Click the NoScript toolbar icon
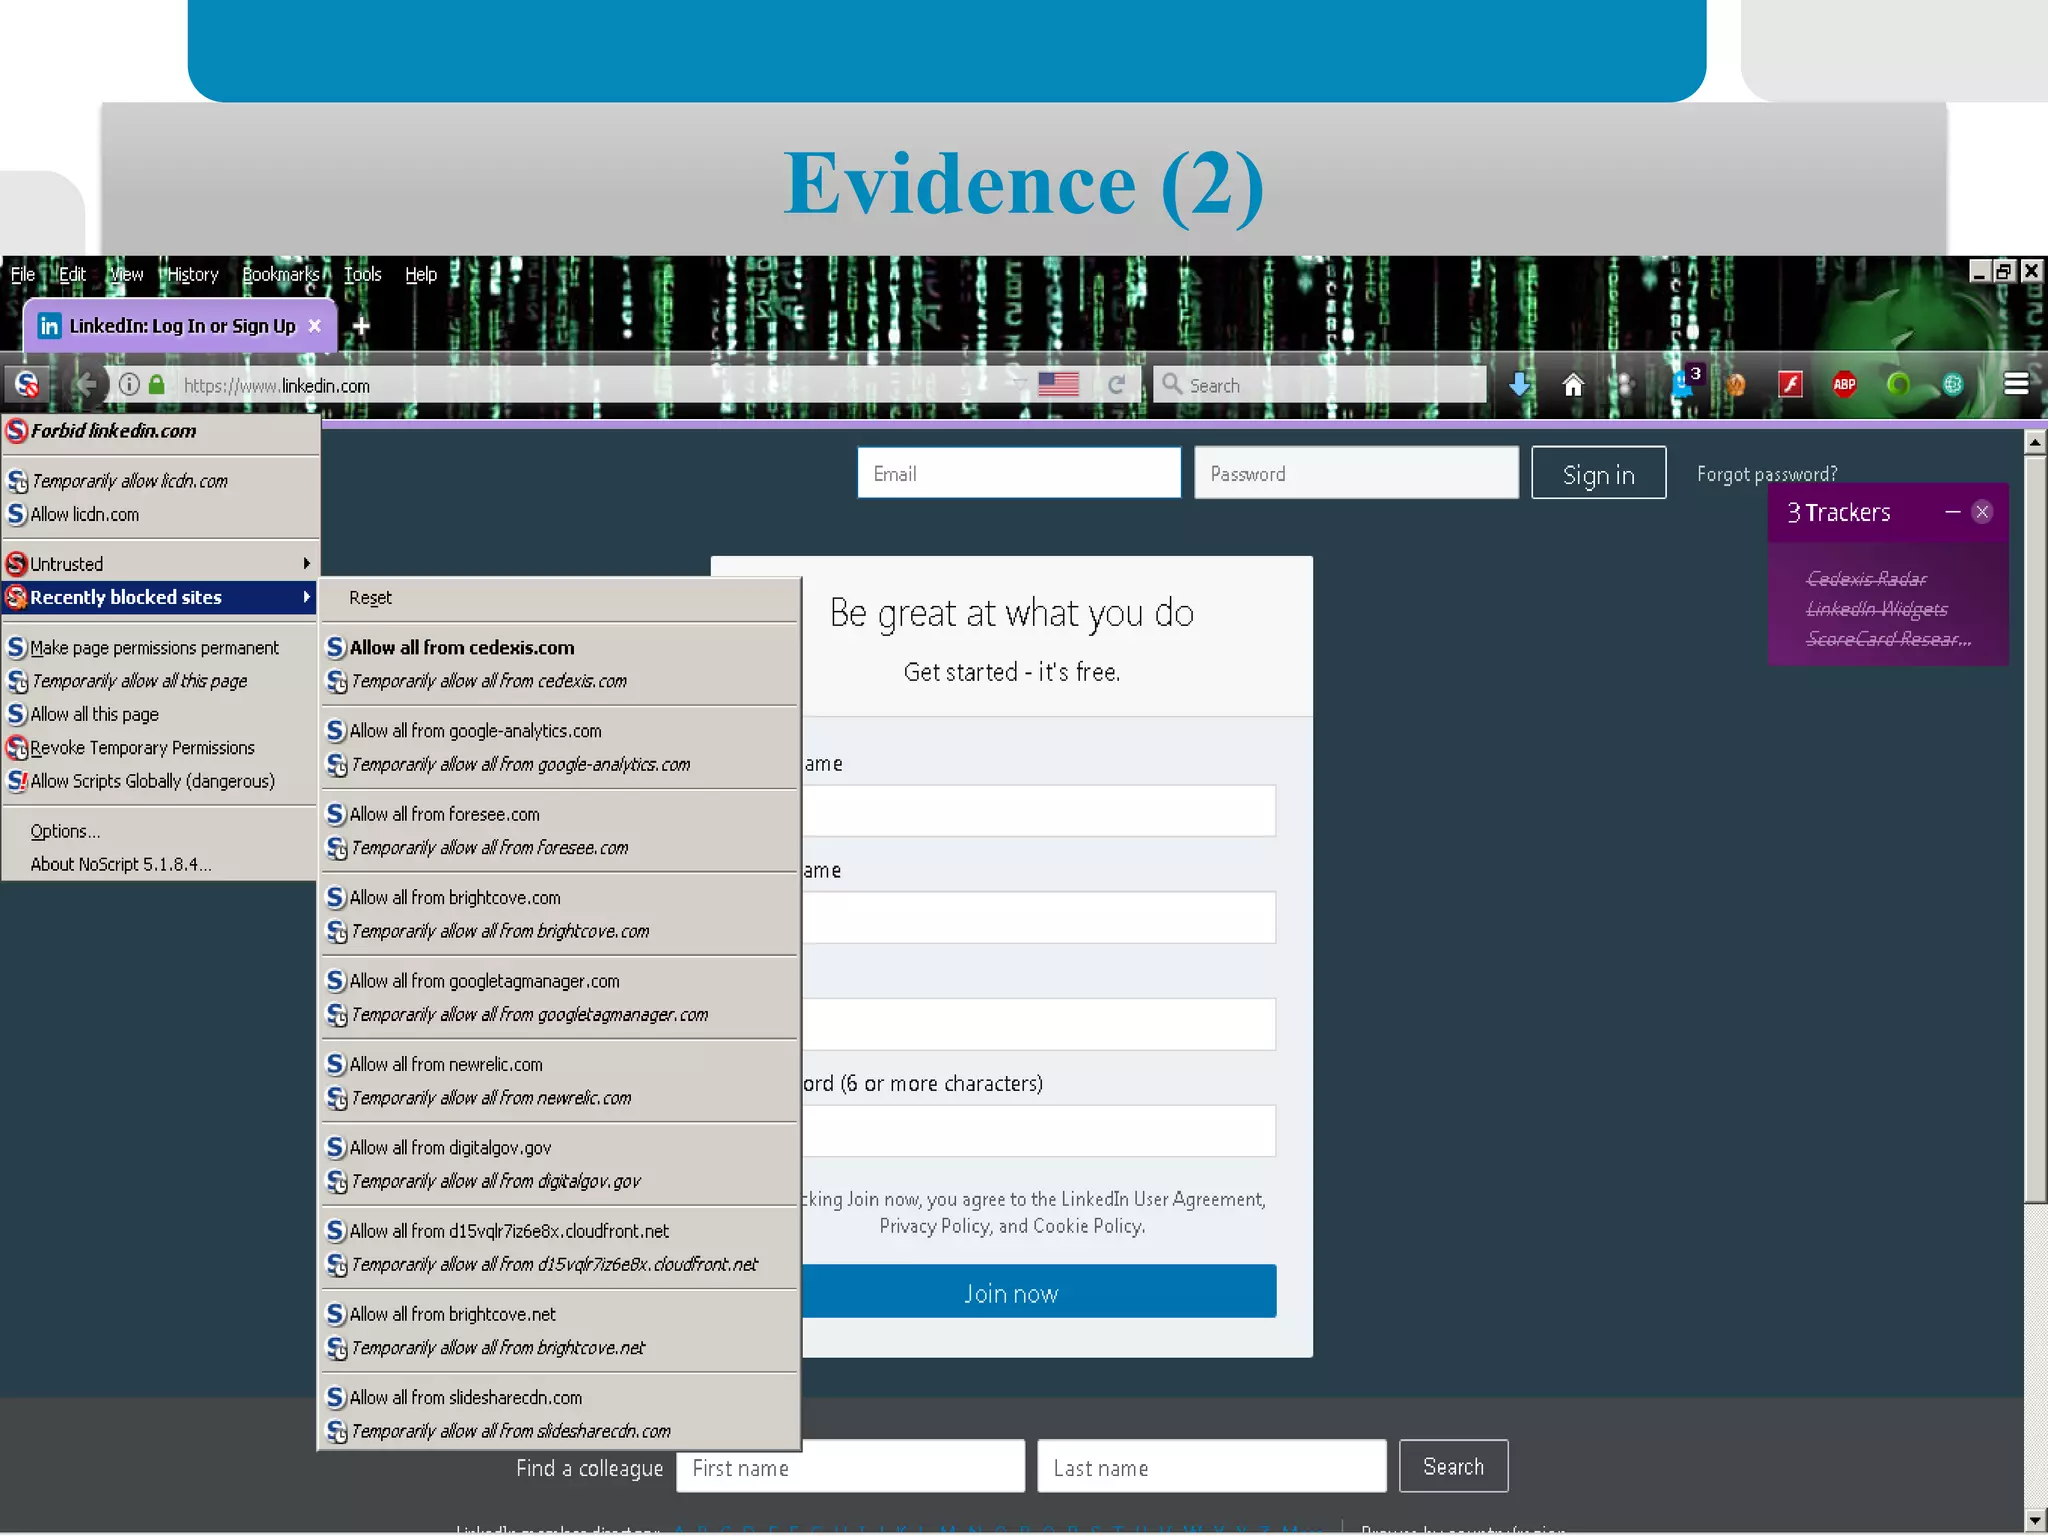This screenshot has width=2048, height=1536. click(27, 384)
